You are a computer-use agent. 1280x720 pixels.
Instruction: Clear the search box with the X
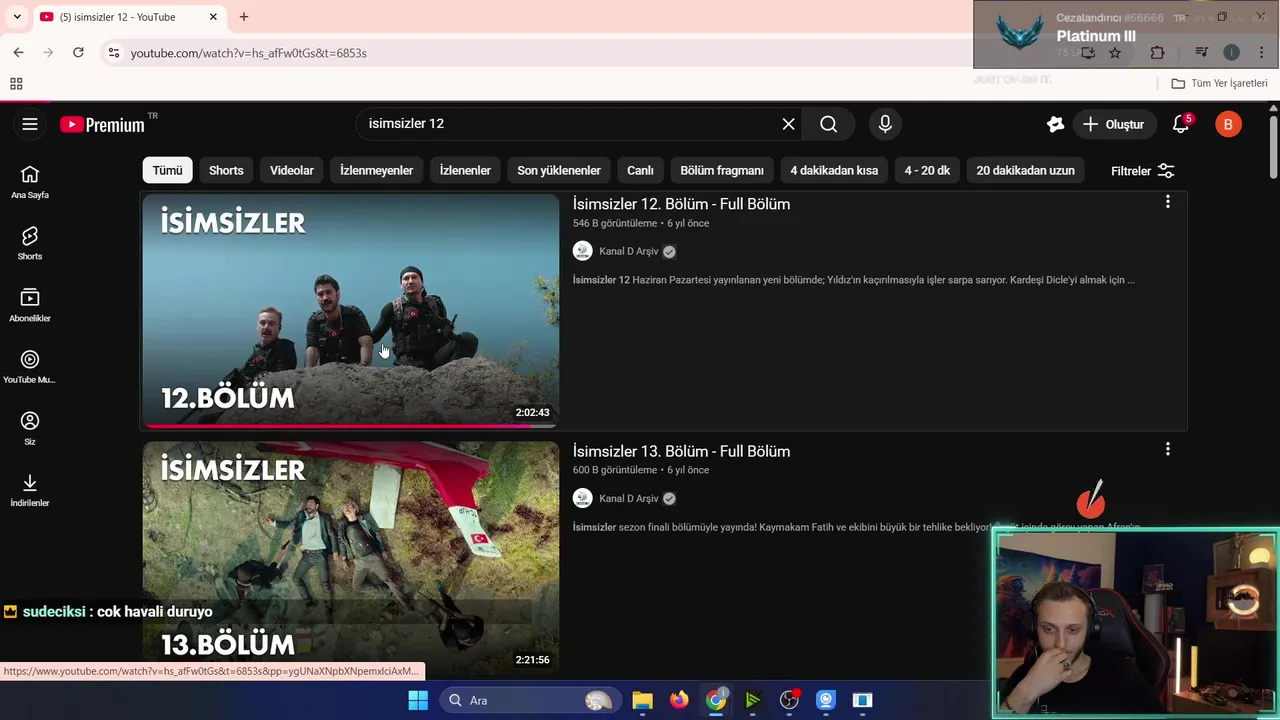point(788,124)
